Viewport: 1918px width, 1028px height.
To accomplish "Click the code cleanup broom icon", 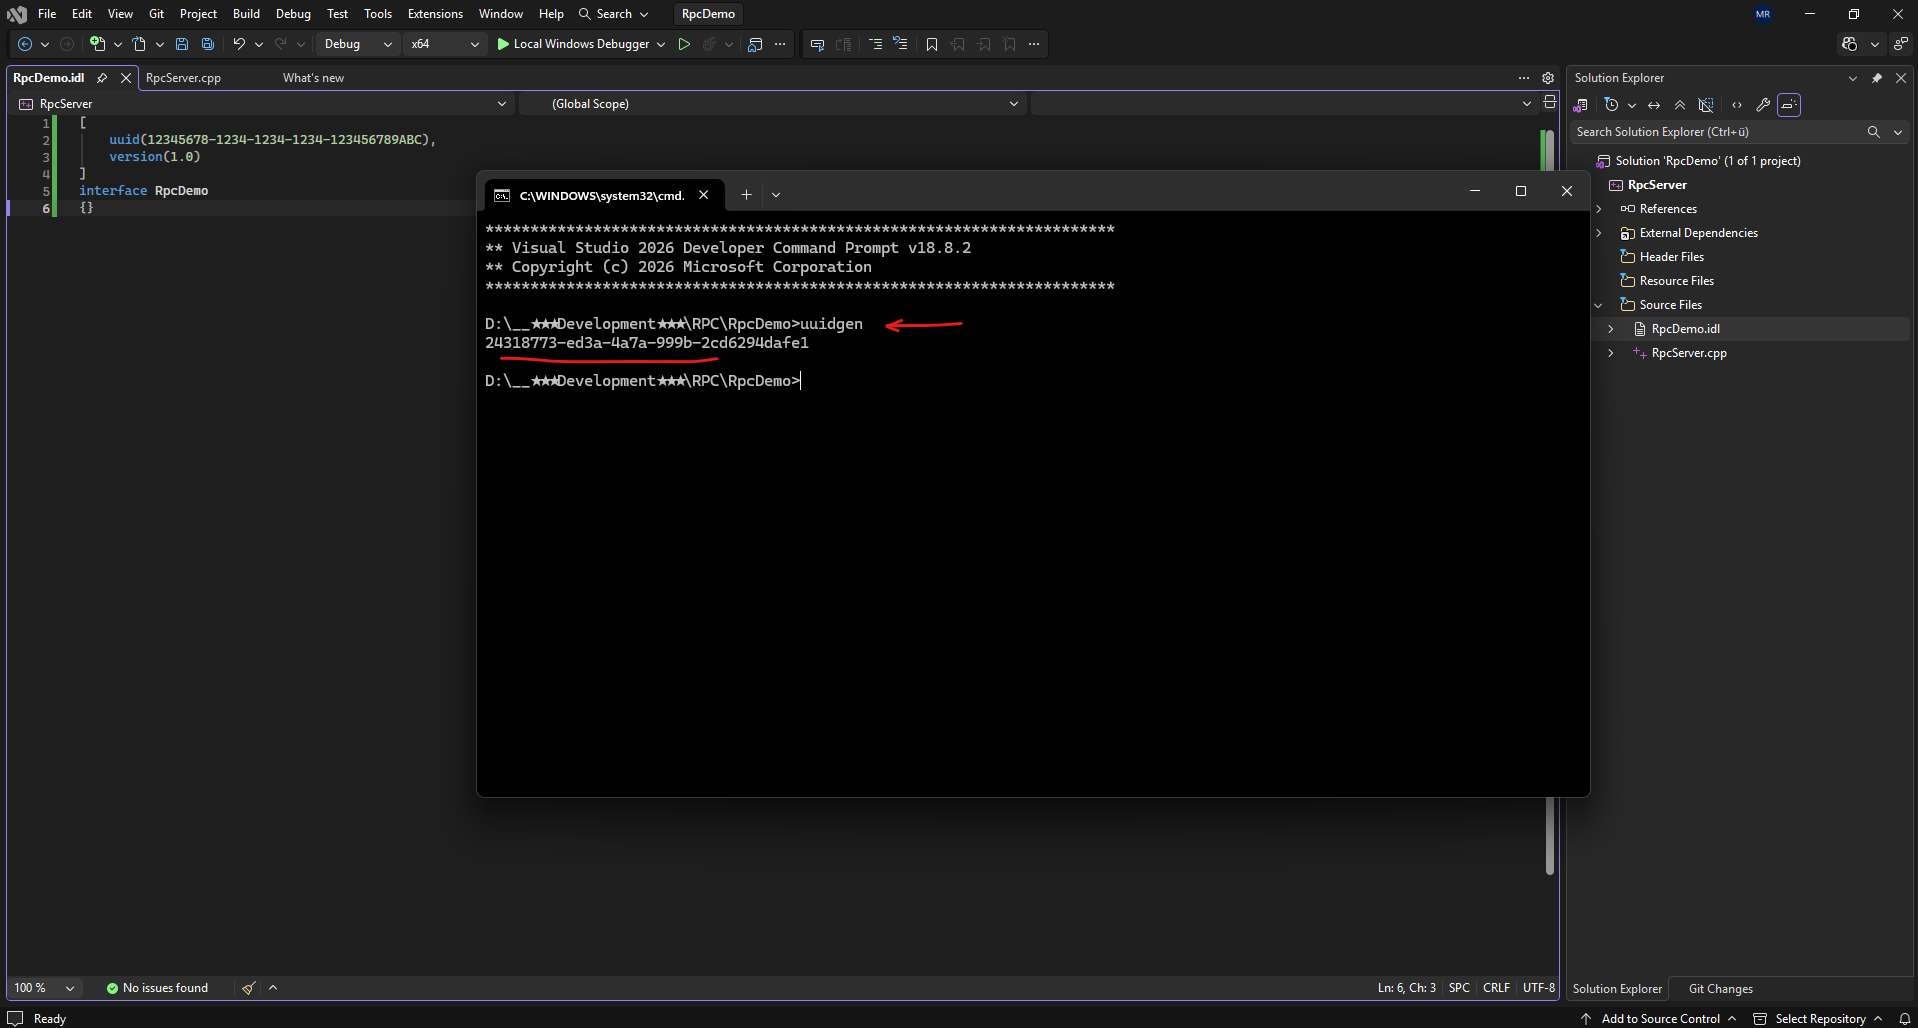I will pos(248,988).
